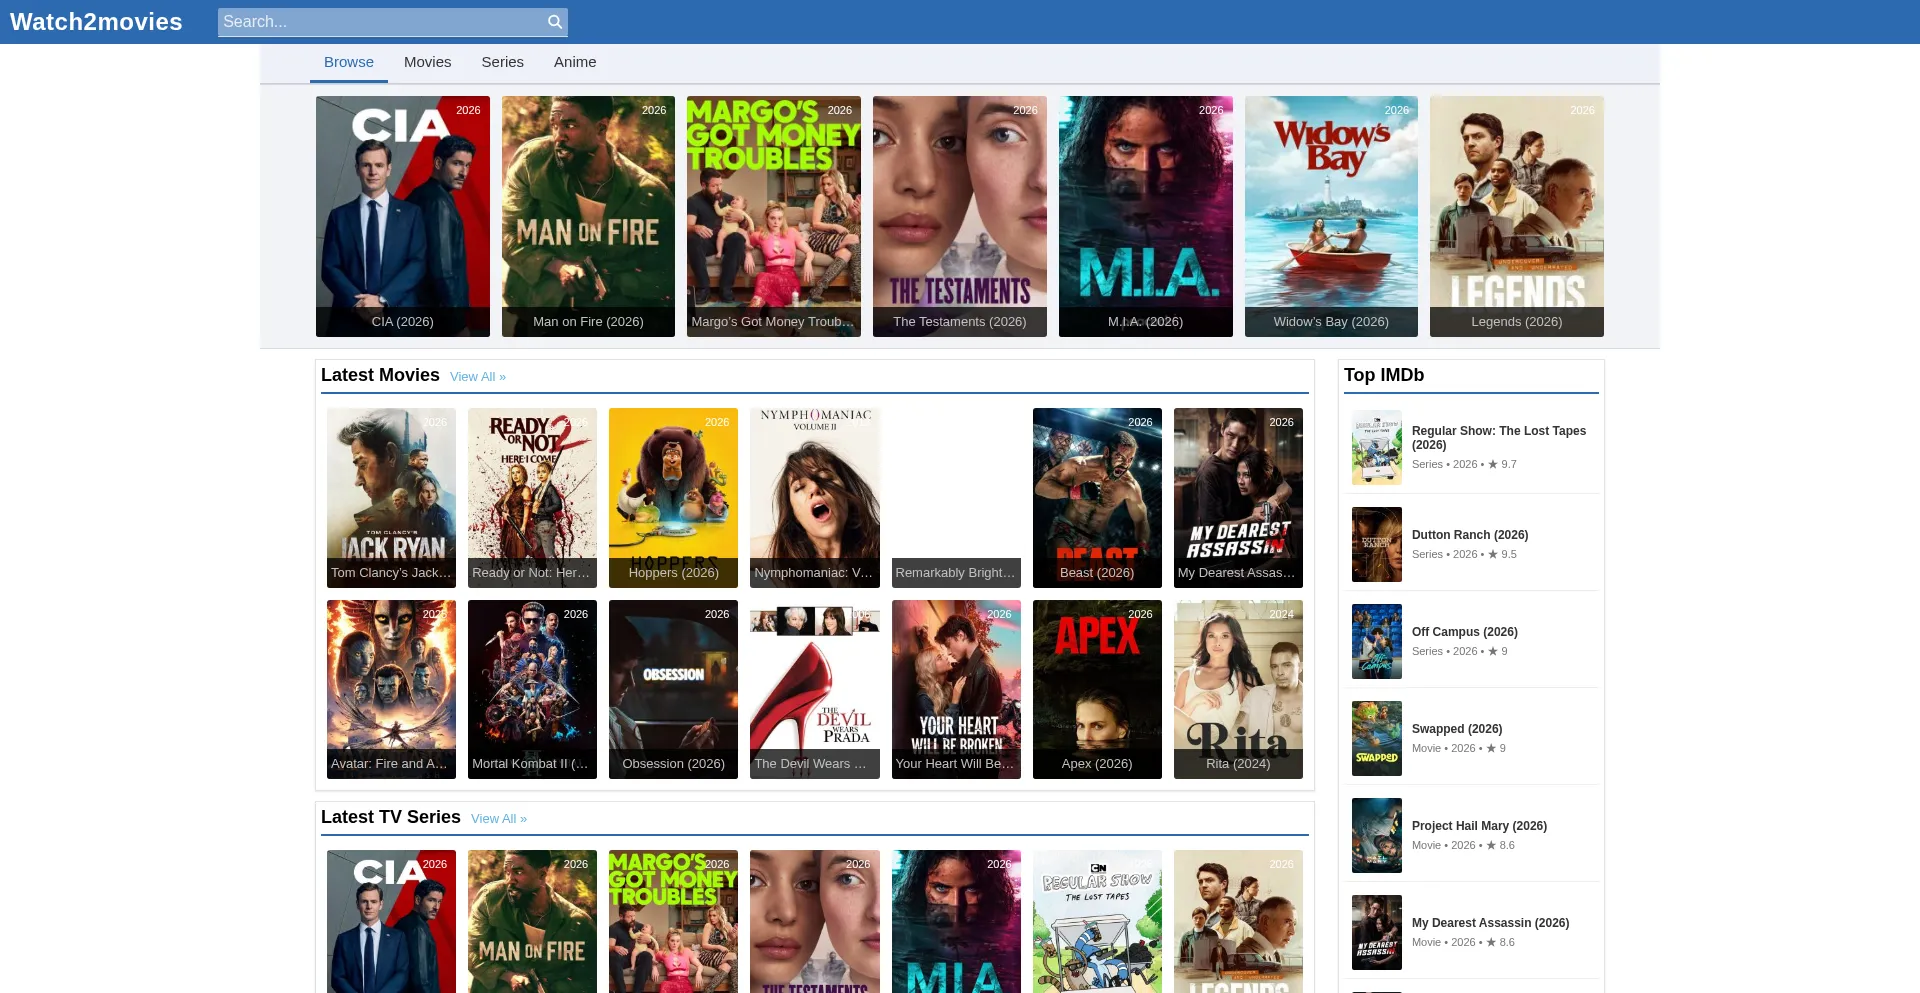Switch to the Series tab

click(503, 62)
